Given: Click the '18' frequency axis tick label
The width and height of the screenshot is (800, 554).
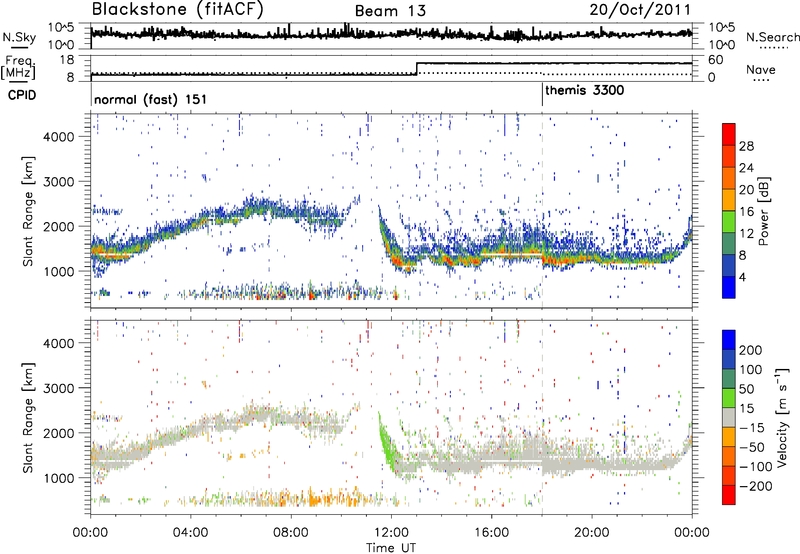Looking at the screenshot, I should point(68,60).
